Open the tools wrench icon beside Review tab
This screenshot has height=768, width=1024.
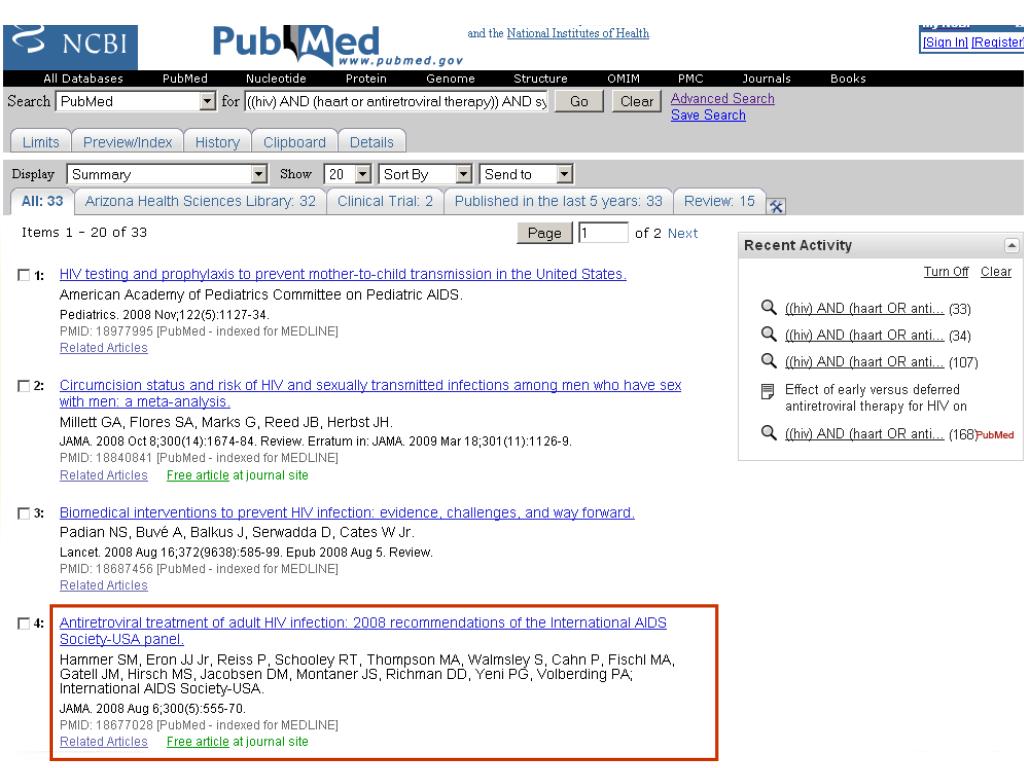tap(776, 206)
